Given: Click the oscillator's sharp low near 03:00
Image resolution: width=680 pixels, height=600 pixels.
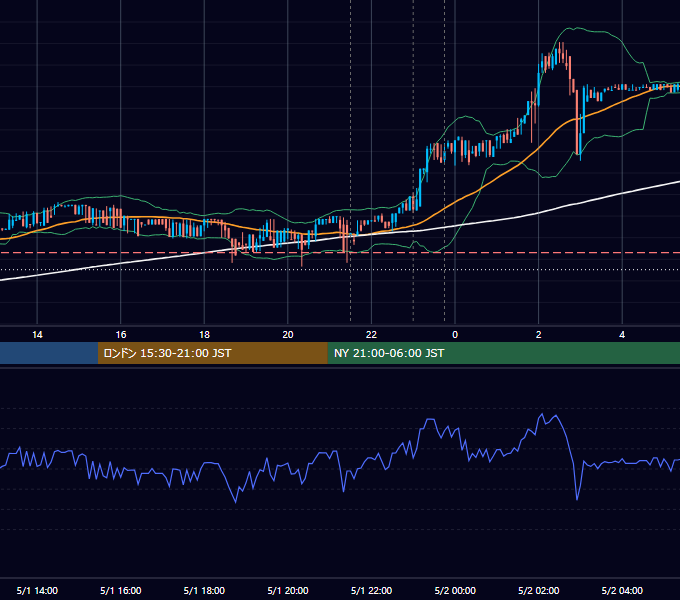Looking at the screenshot, I should pyautogui.click(x=577, y=499).
